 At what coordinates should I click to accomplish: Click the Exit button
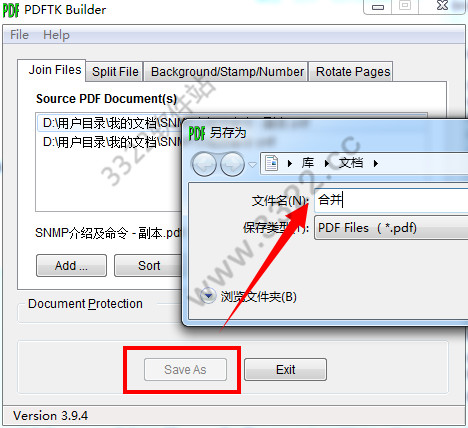[285, 370]
